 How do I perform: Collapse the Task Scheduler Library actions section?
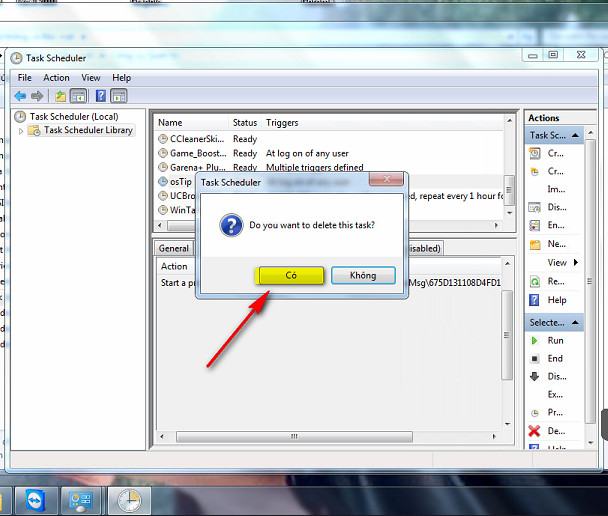pos(576,135)
